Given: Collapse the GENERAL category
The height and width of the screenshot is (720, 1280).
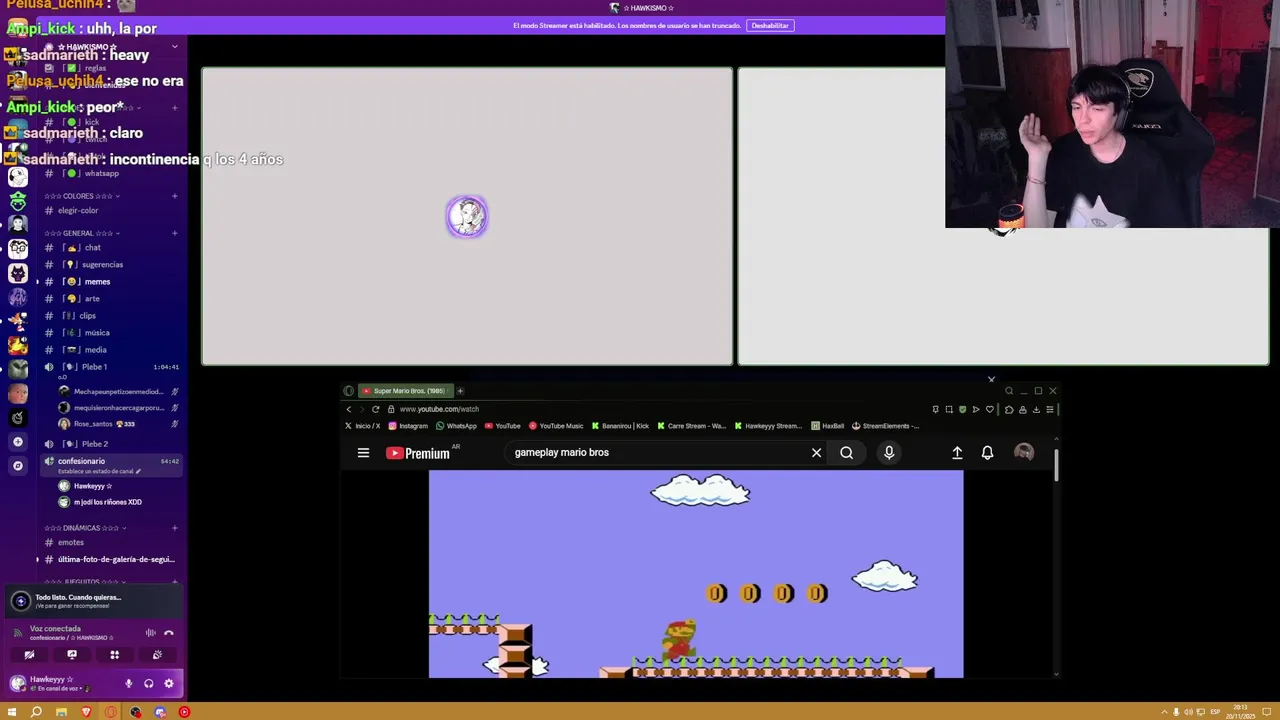Looking at the screenshot, I should coord(82,233).
